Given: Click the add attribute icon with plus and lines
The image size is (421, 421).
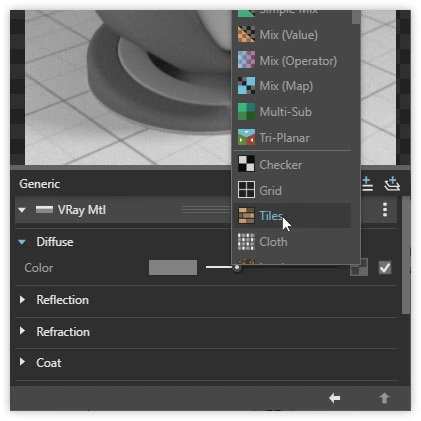Looking at the screenshot, I should 367,184.
